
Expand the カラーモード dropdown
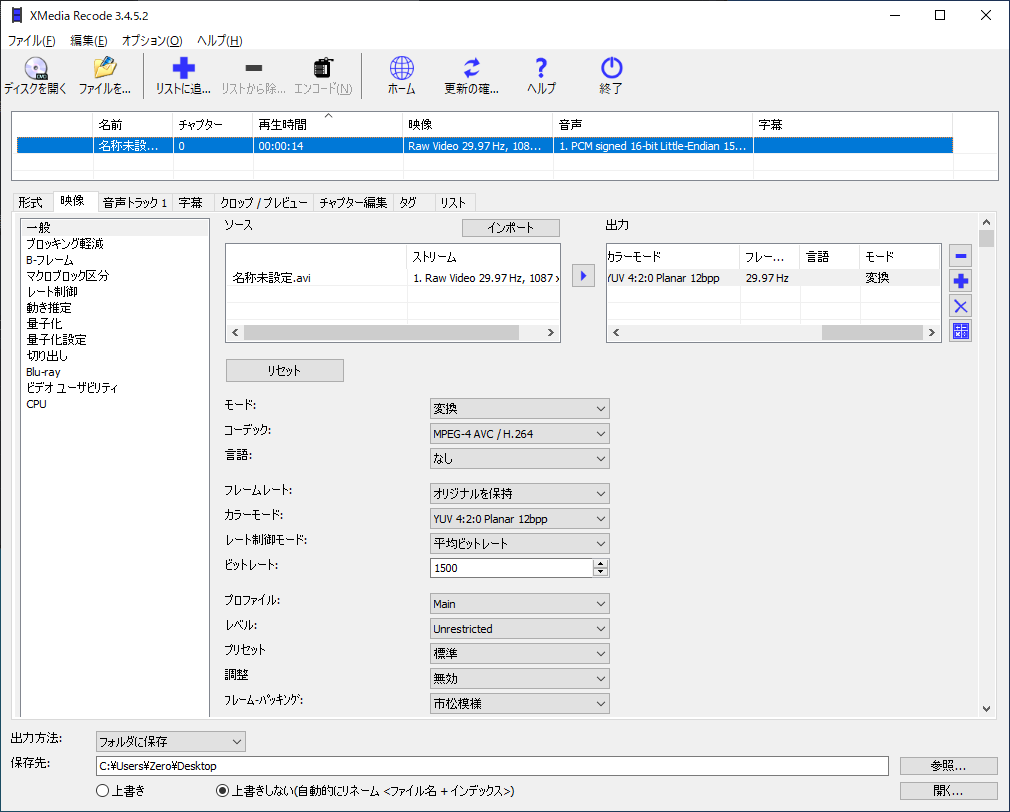pos(519,518)
